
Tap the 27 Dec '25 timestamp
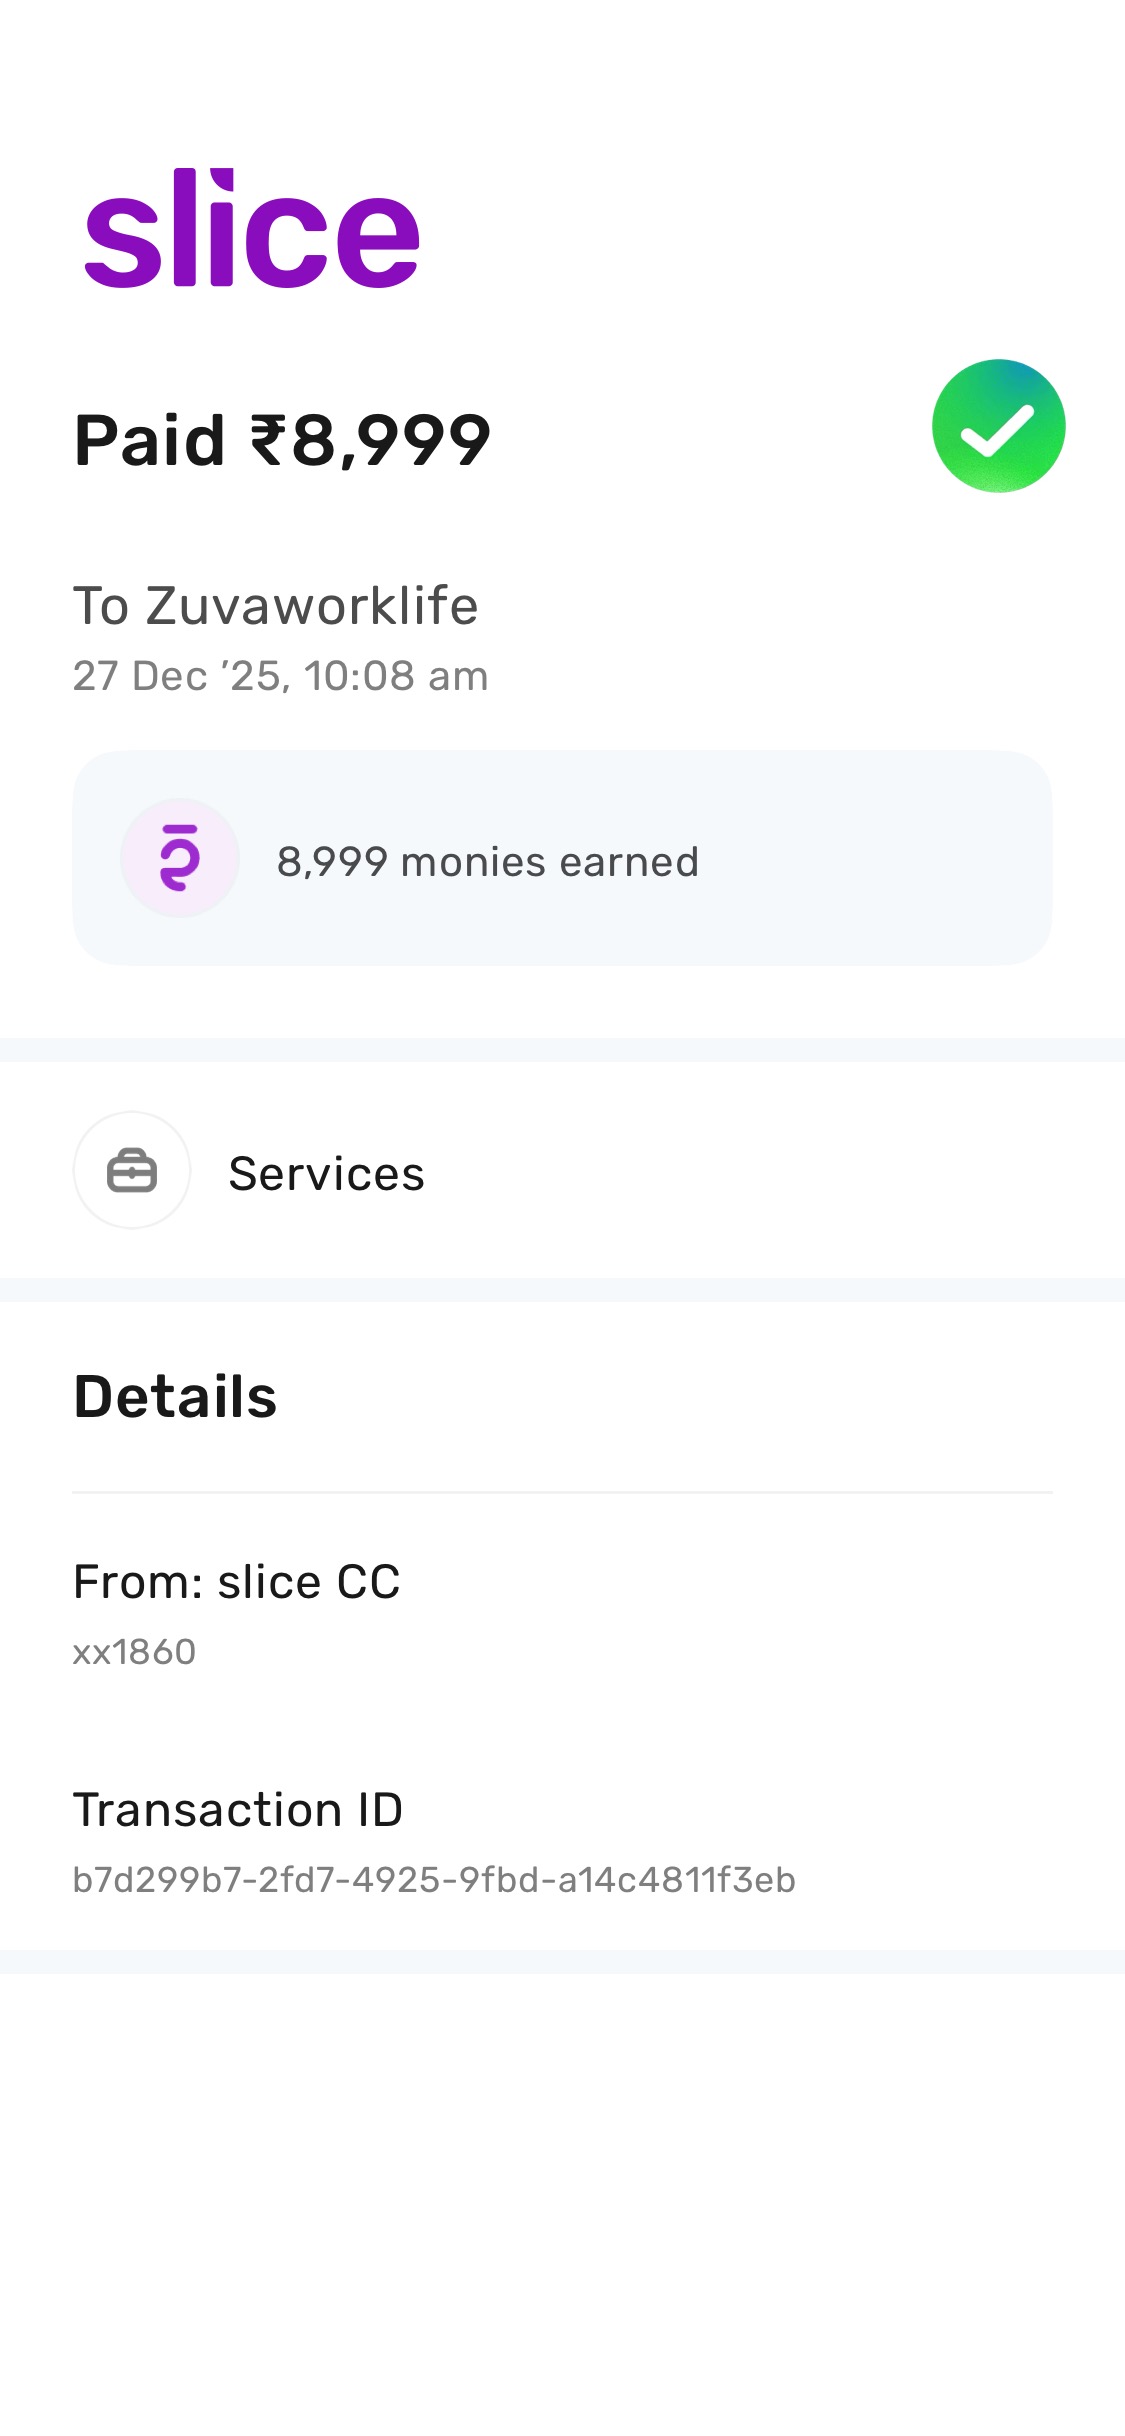pyautogui.click(x=280, y=676)
